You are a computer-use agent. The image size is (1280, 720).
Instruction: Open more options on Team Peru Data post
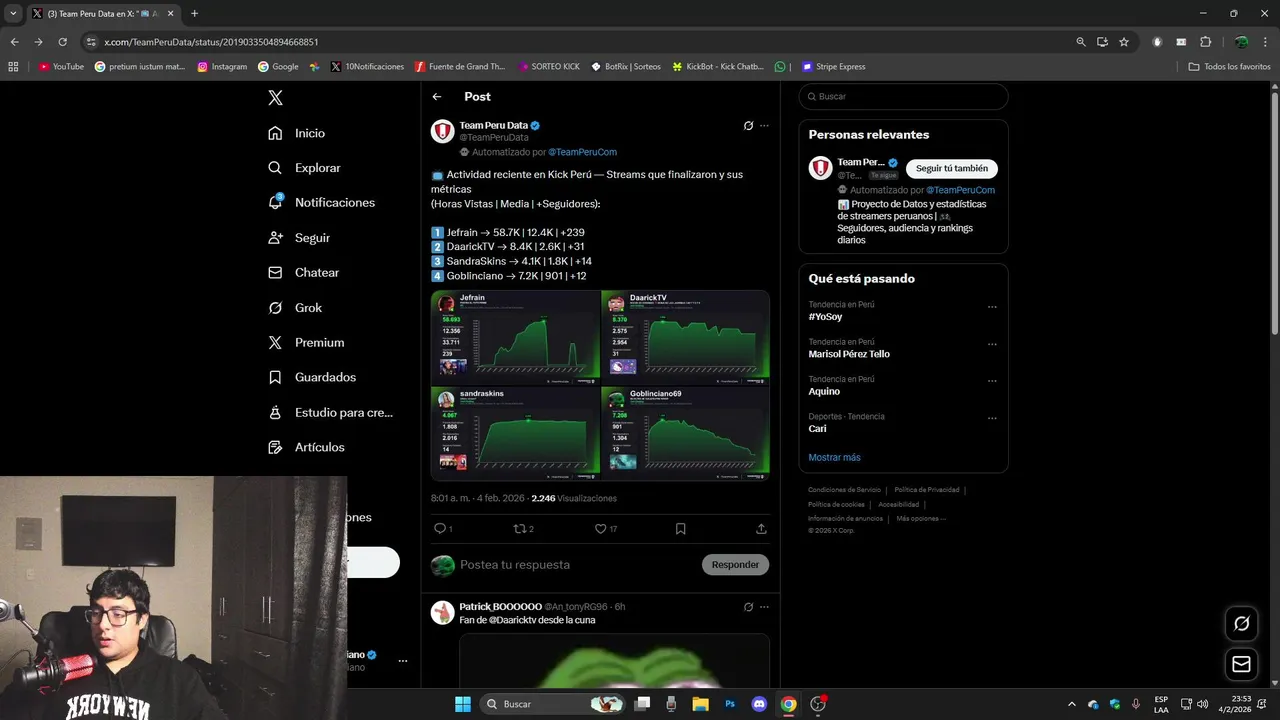tap(764, 126)
